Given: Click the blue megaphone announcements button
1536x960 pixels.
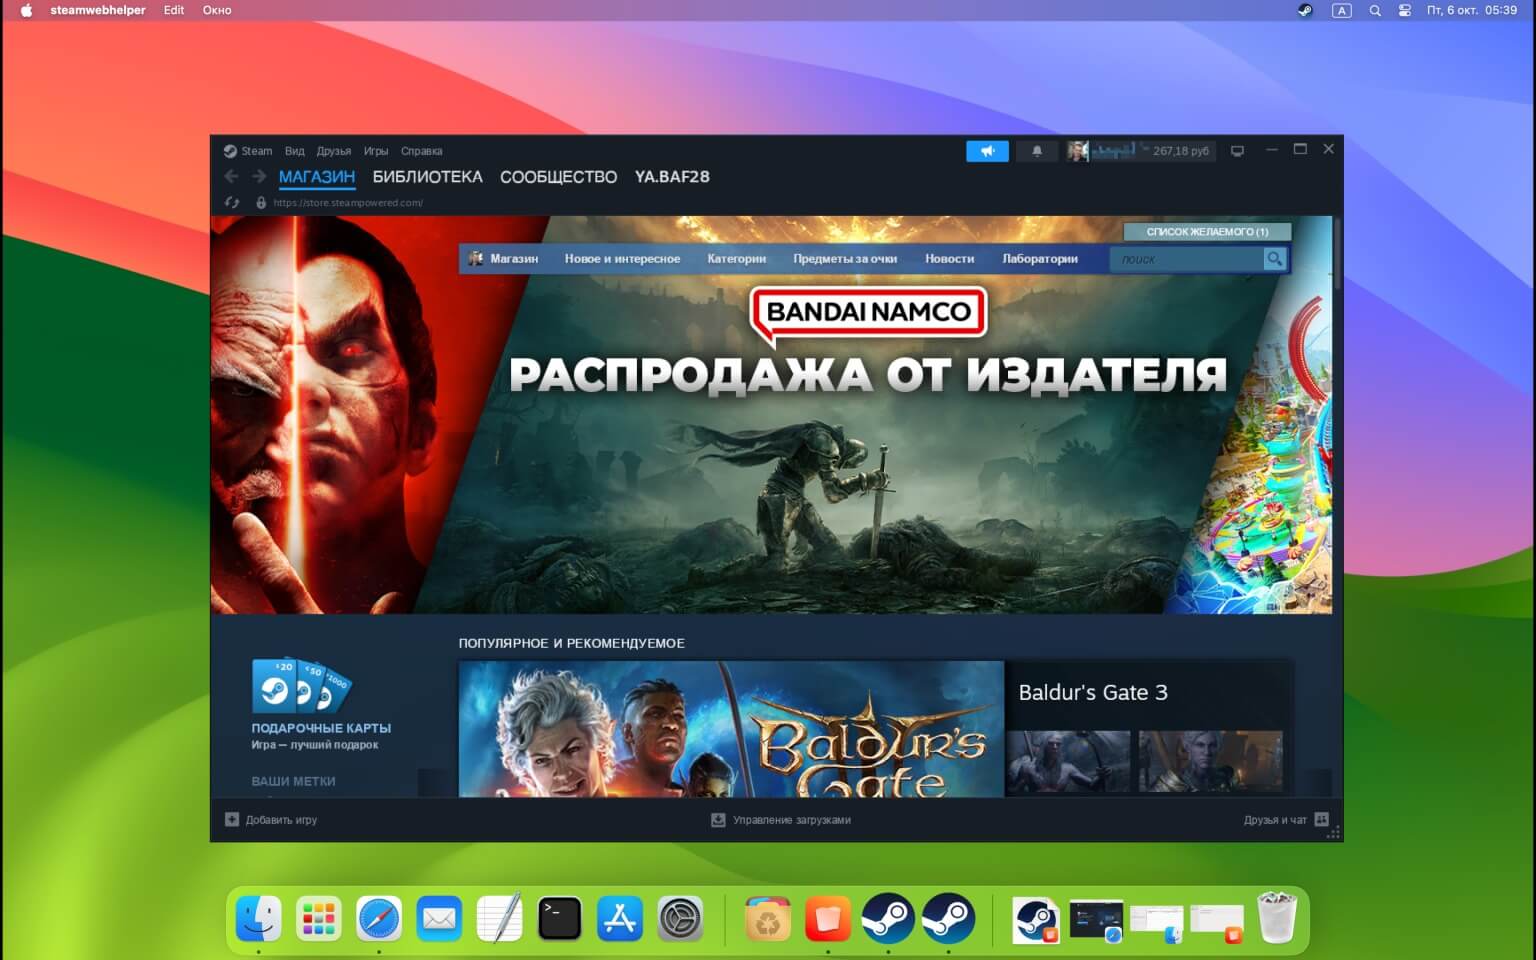Looking at the screenshot, I should click(987, 151).
